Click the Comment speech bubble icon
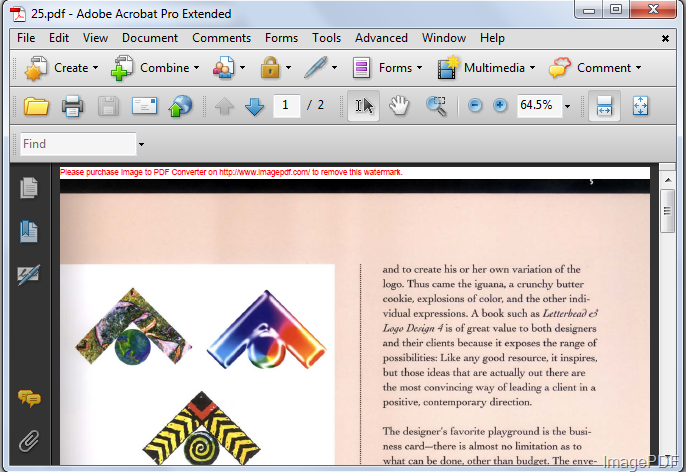The image size is (686, 472). pos(560,68)
